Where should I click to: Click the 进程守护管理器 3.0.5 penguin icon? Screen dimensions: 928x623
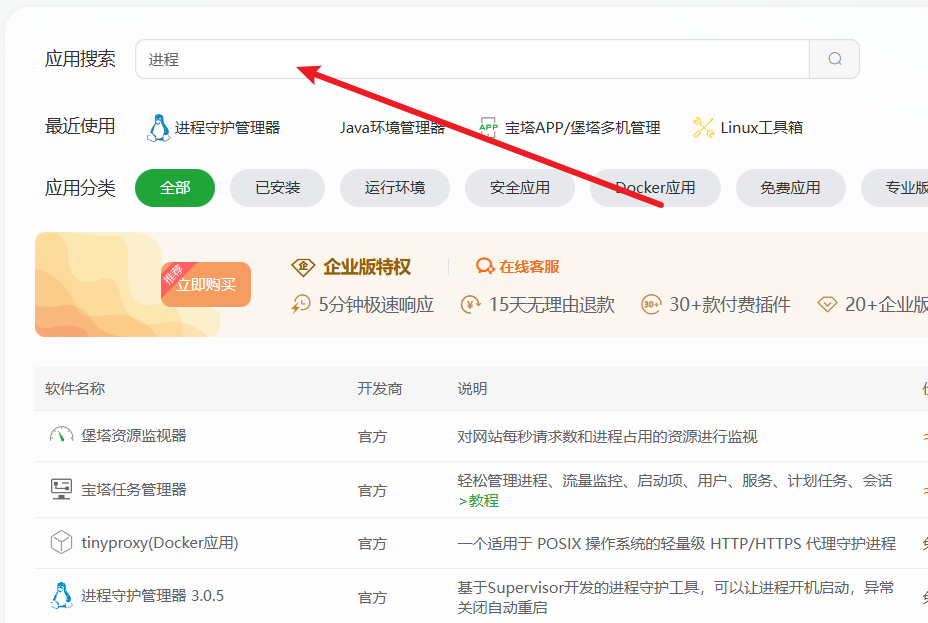[x=61, y=596]
